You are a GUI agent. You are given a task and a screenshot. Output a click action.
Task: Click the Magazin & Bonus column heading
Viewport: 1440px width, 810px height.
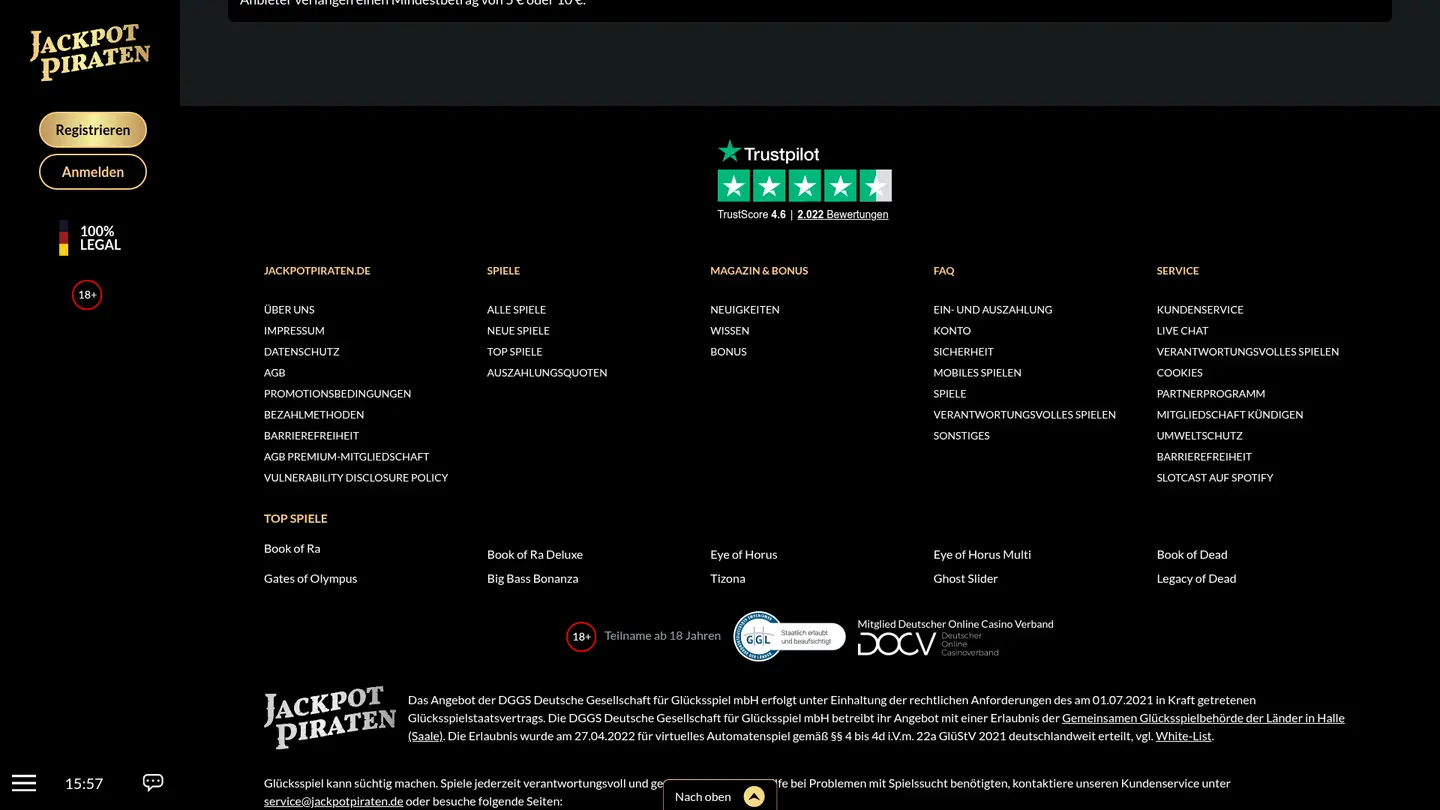coord(759,271)
